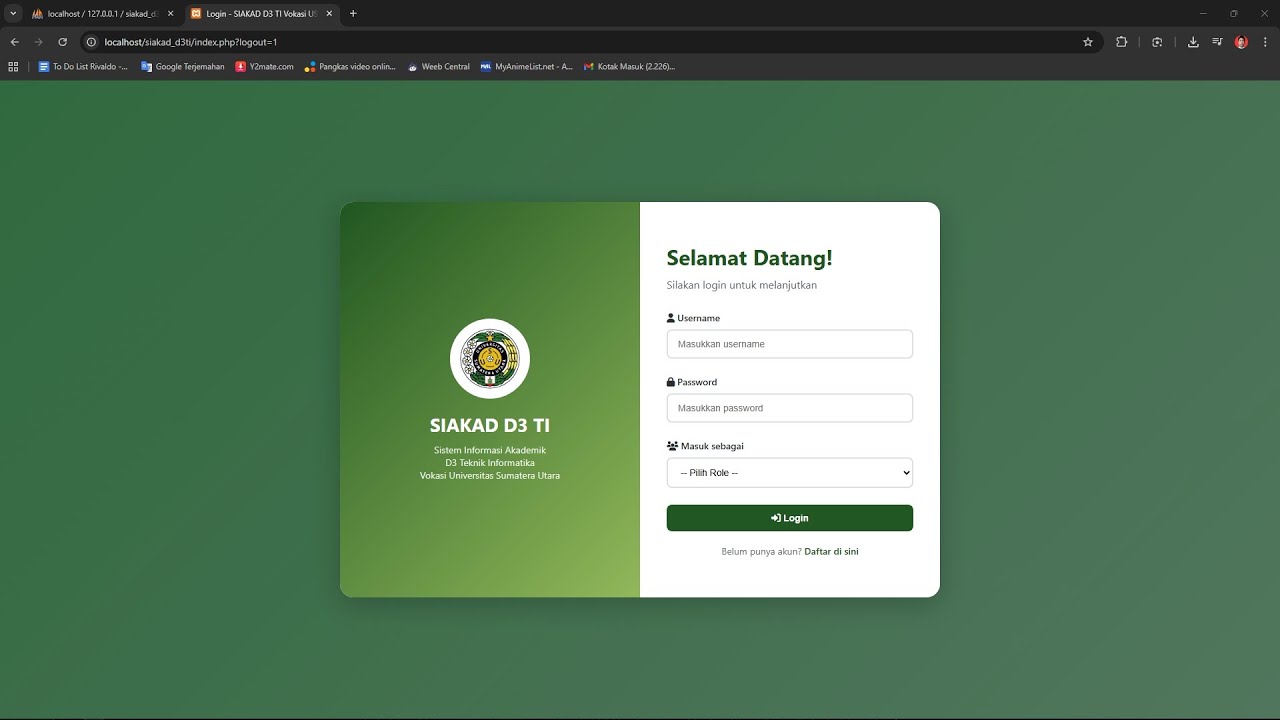Open the Pangkas video online bookmark
This screenshot has width=1280, height=720.
tap(351, 67)
